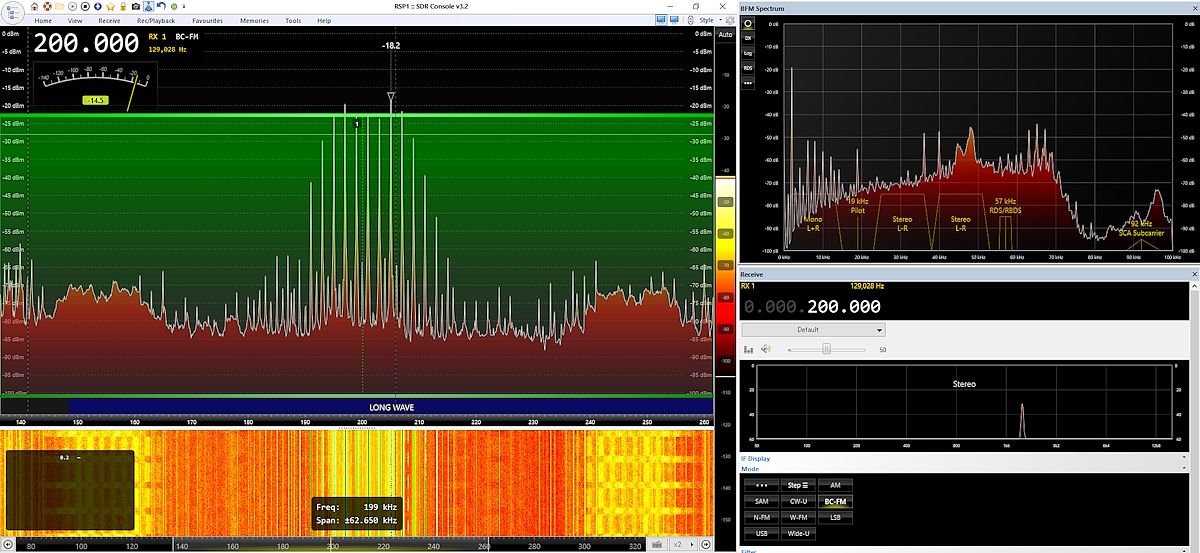Mute audio with the speaker icon
Image resolution: width=1200 pixels, height=553 pixels.
tap(766, 349)
